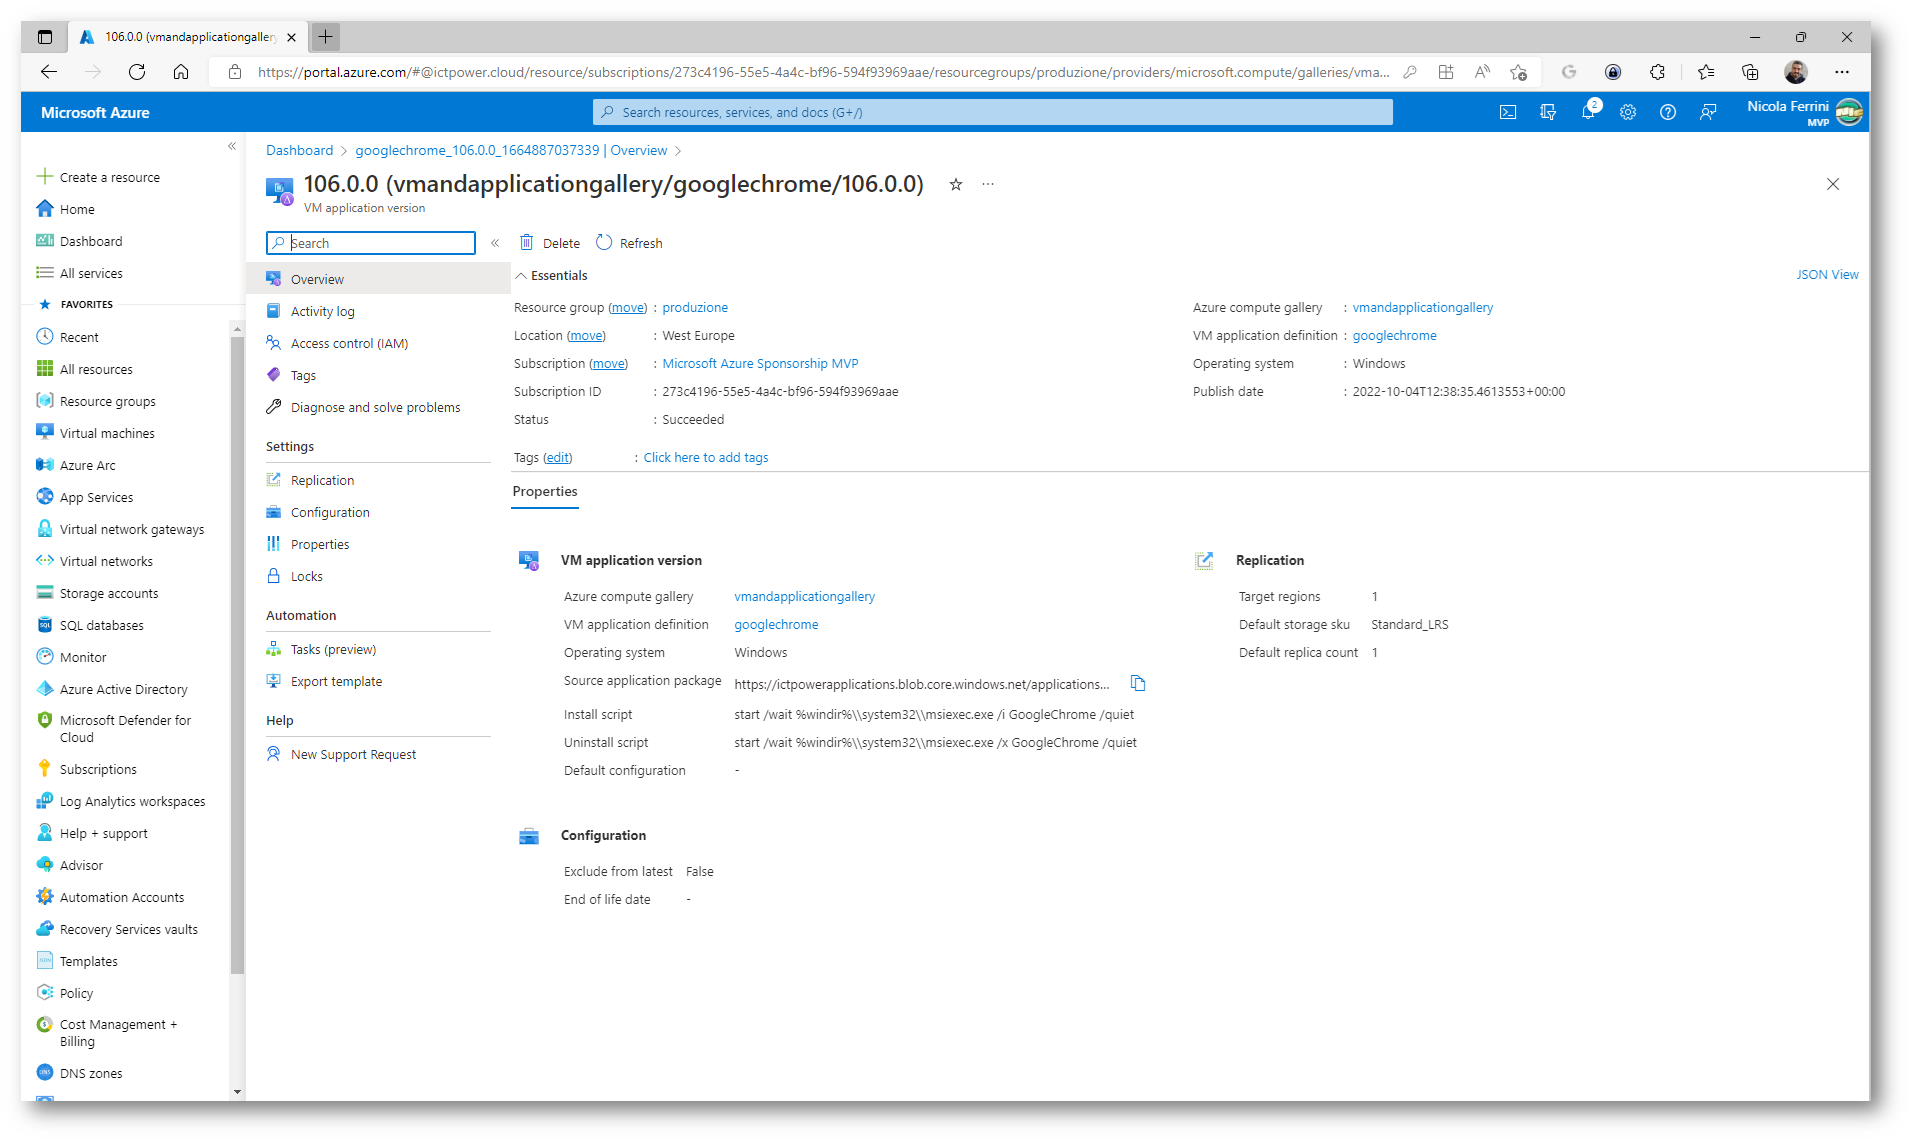This screenshot has height=1143, width=1913.
Task: Collapse the Azure left navigation sidebar
Action: [232, 146]
